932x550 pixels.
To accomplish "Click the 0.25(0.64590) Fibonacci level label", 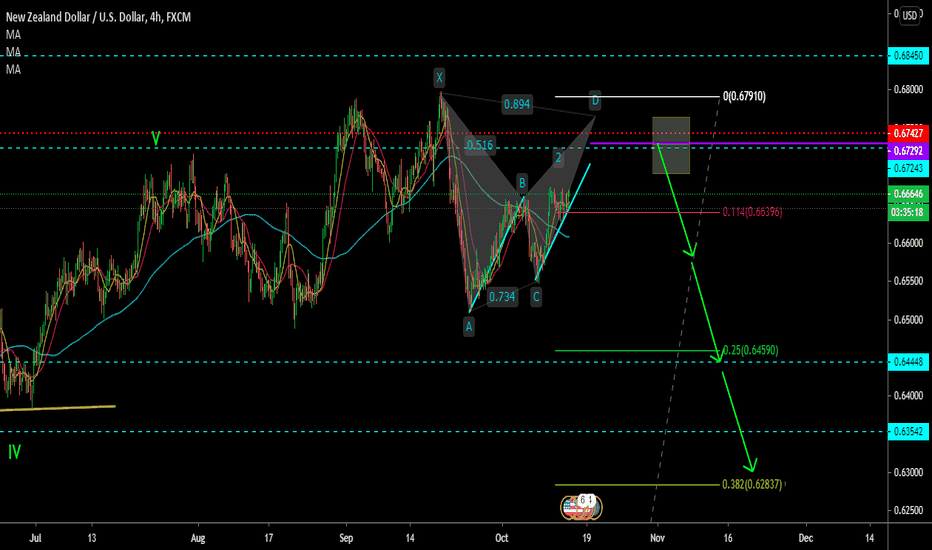I will click(x=751, y=350).
